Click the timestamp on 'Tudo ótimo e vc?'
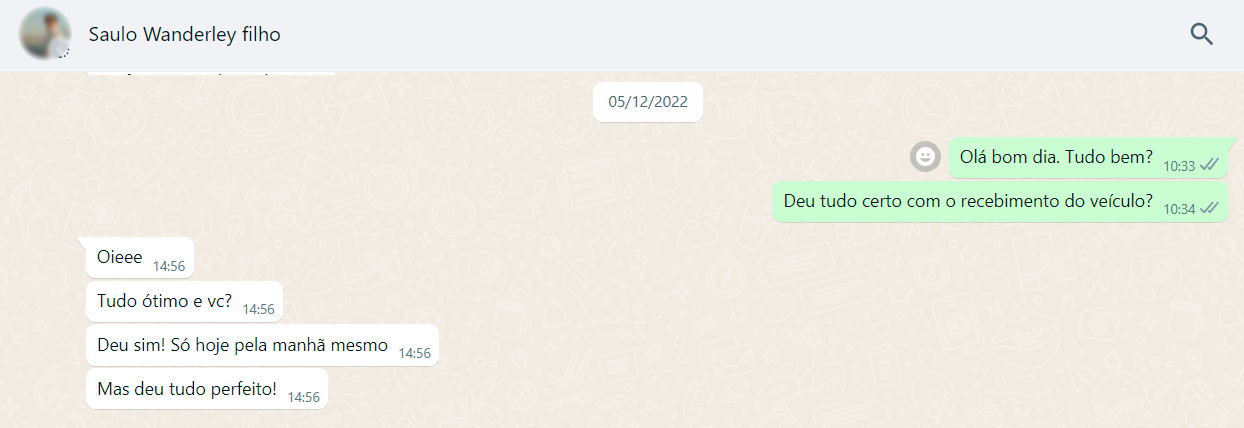 (258, 309)
